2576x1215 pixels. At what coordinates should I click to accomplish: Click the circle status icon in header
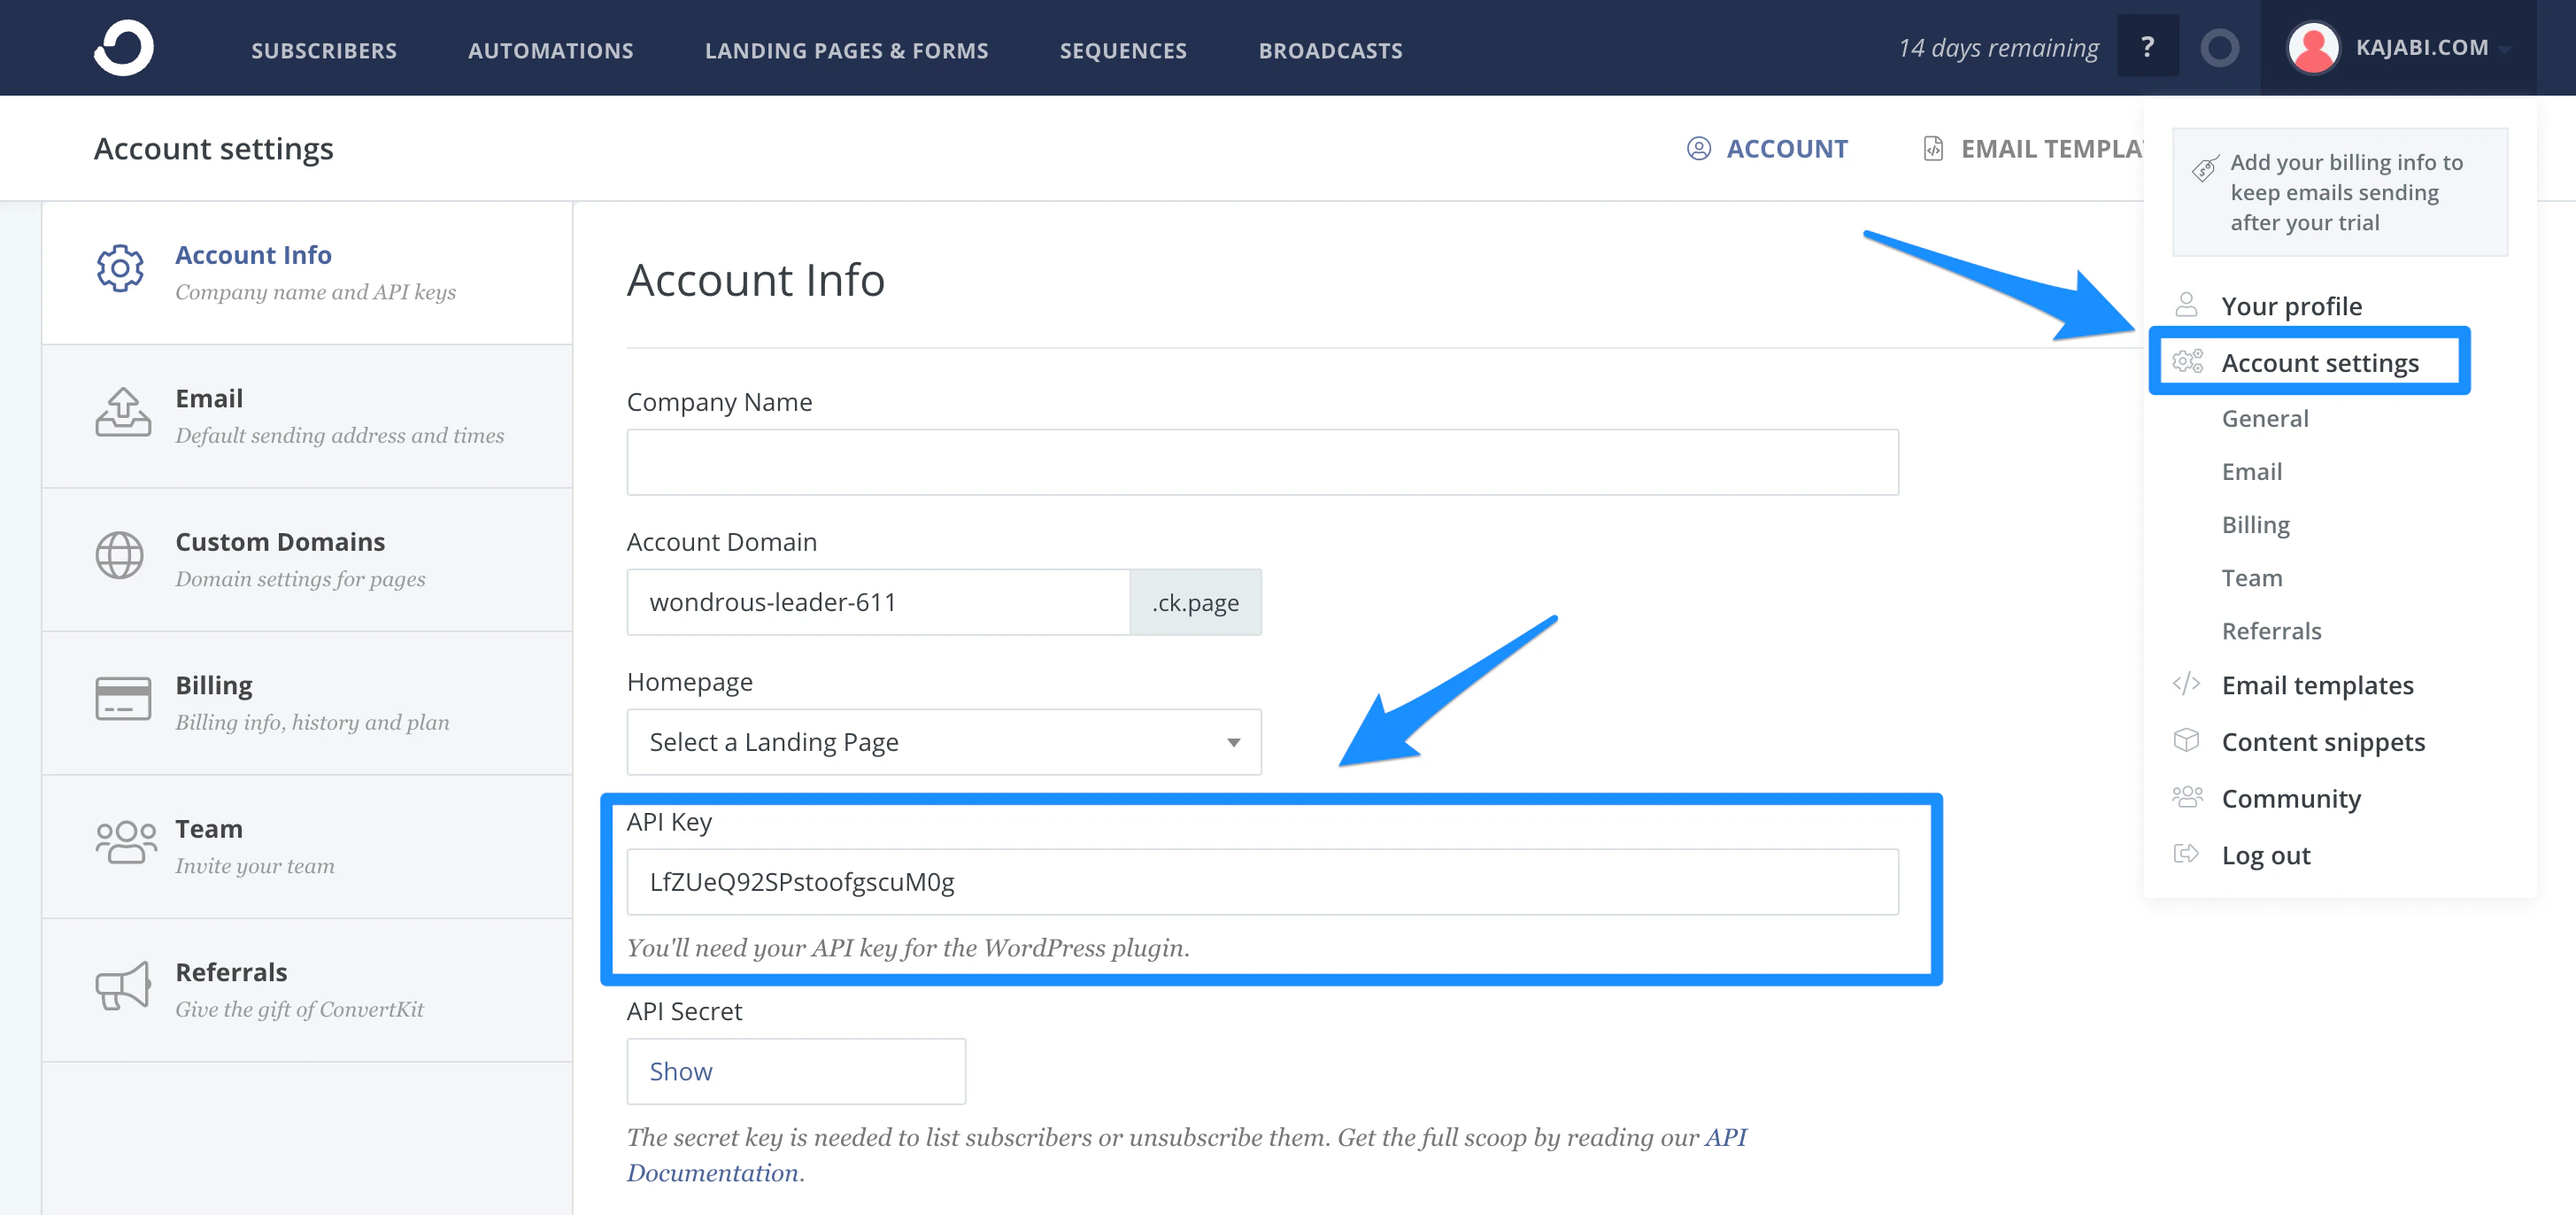[2219, 48]
